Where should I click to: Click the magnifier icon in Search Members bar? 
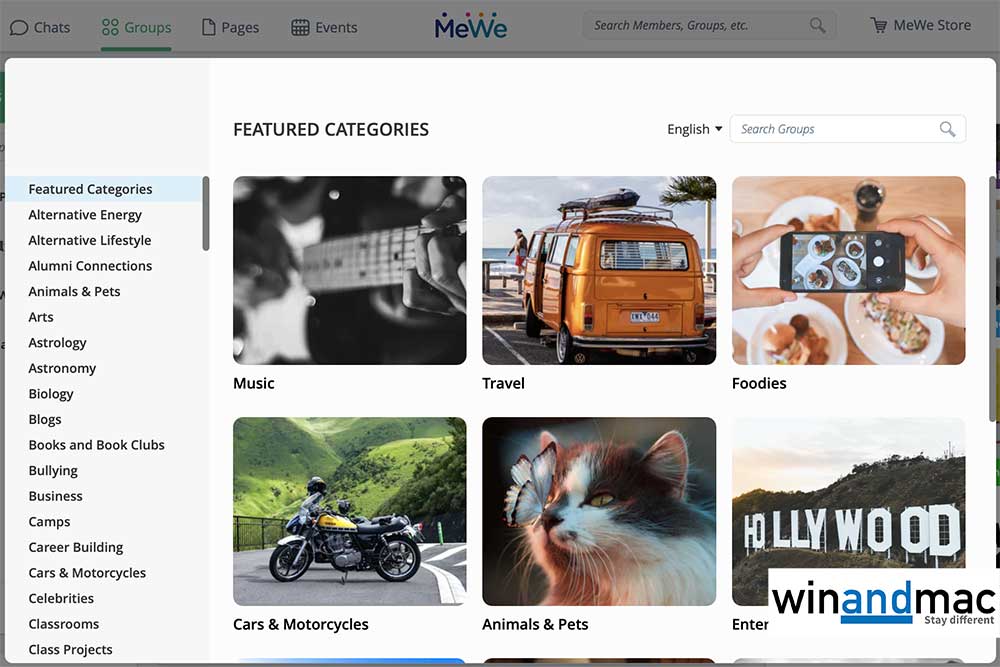(818, 26)
